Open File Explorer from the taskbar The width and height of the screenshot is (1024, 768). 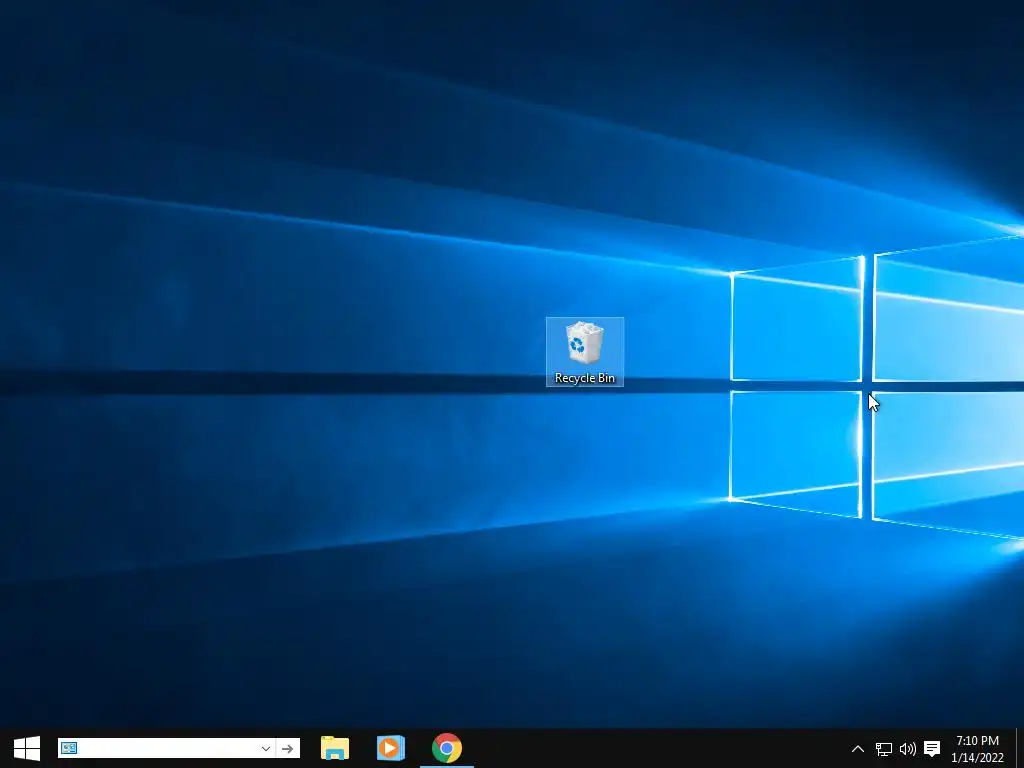pos(335,748)
